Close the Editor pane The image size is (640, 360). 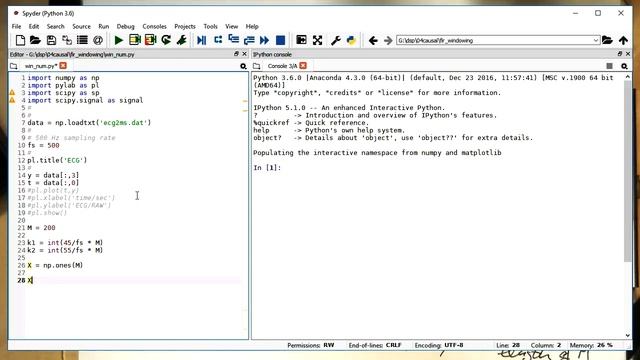pos(244,54)
